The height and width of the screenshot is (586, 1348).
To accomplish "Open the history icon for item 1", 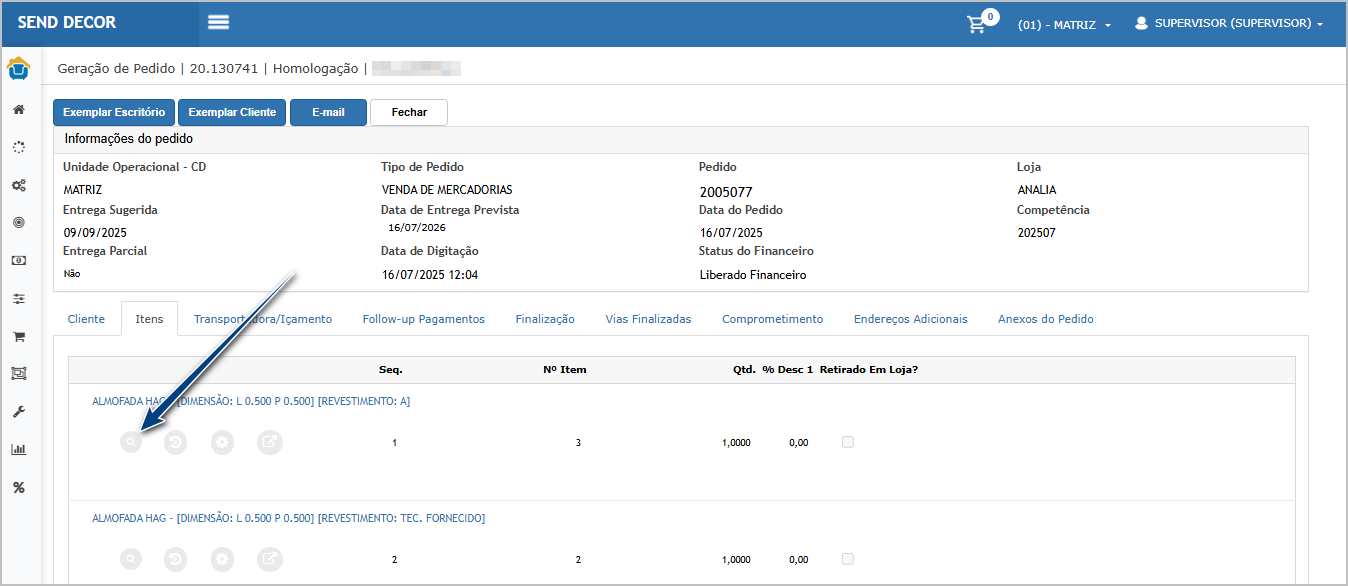I will point(176,442).
